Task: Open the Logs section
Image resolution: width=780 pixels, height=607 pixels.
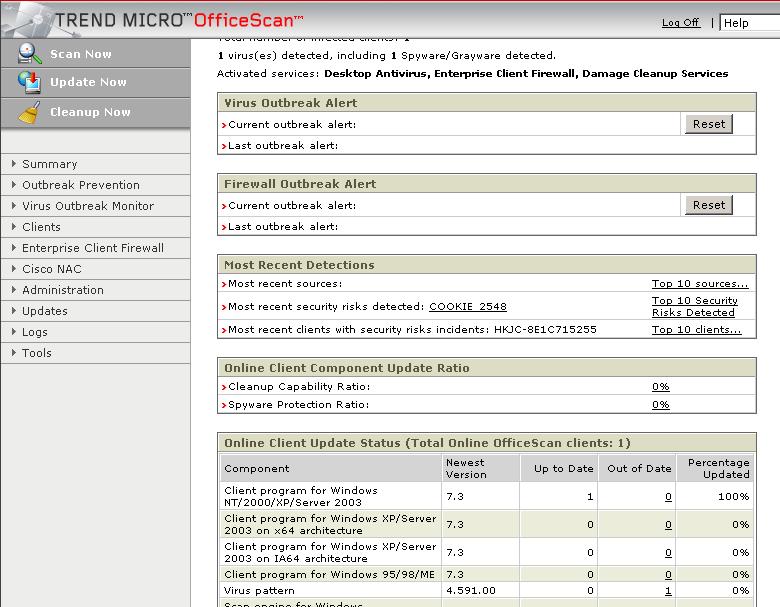Action: click(35, 332)
